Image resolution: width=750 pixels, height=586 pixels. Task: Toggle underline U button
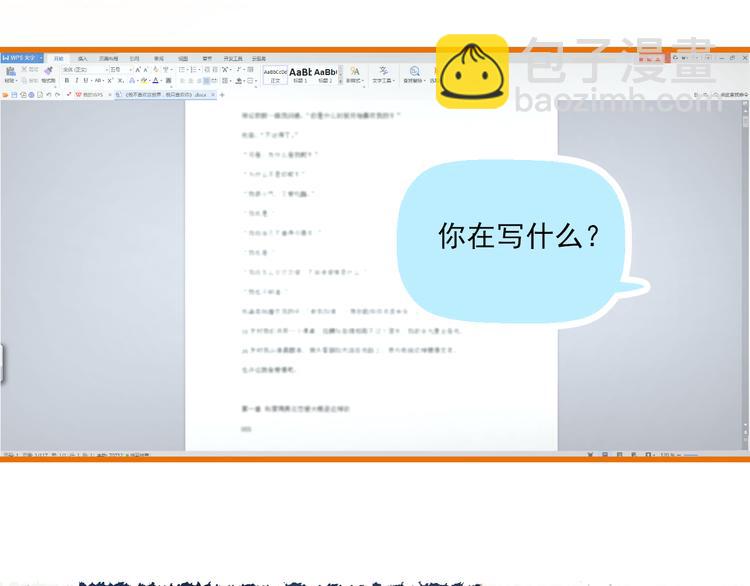(86, 80)
